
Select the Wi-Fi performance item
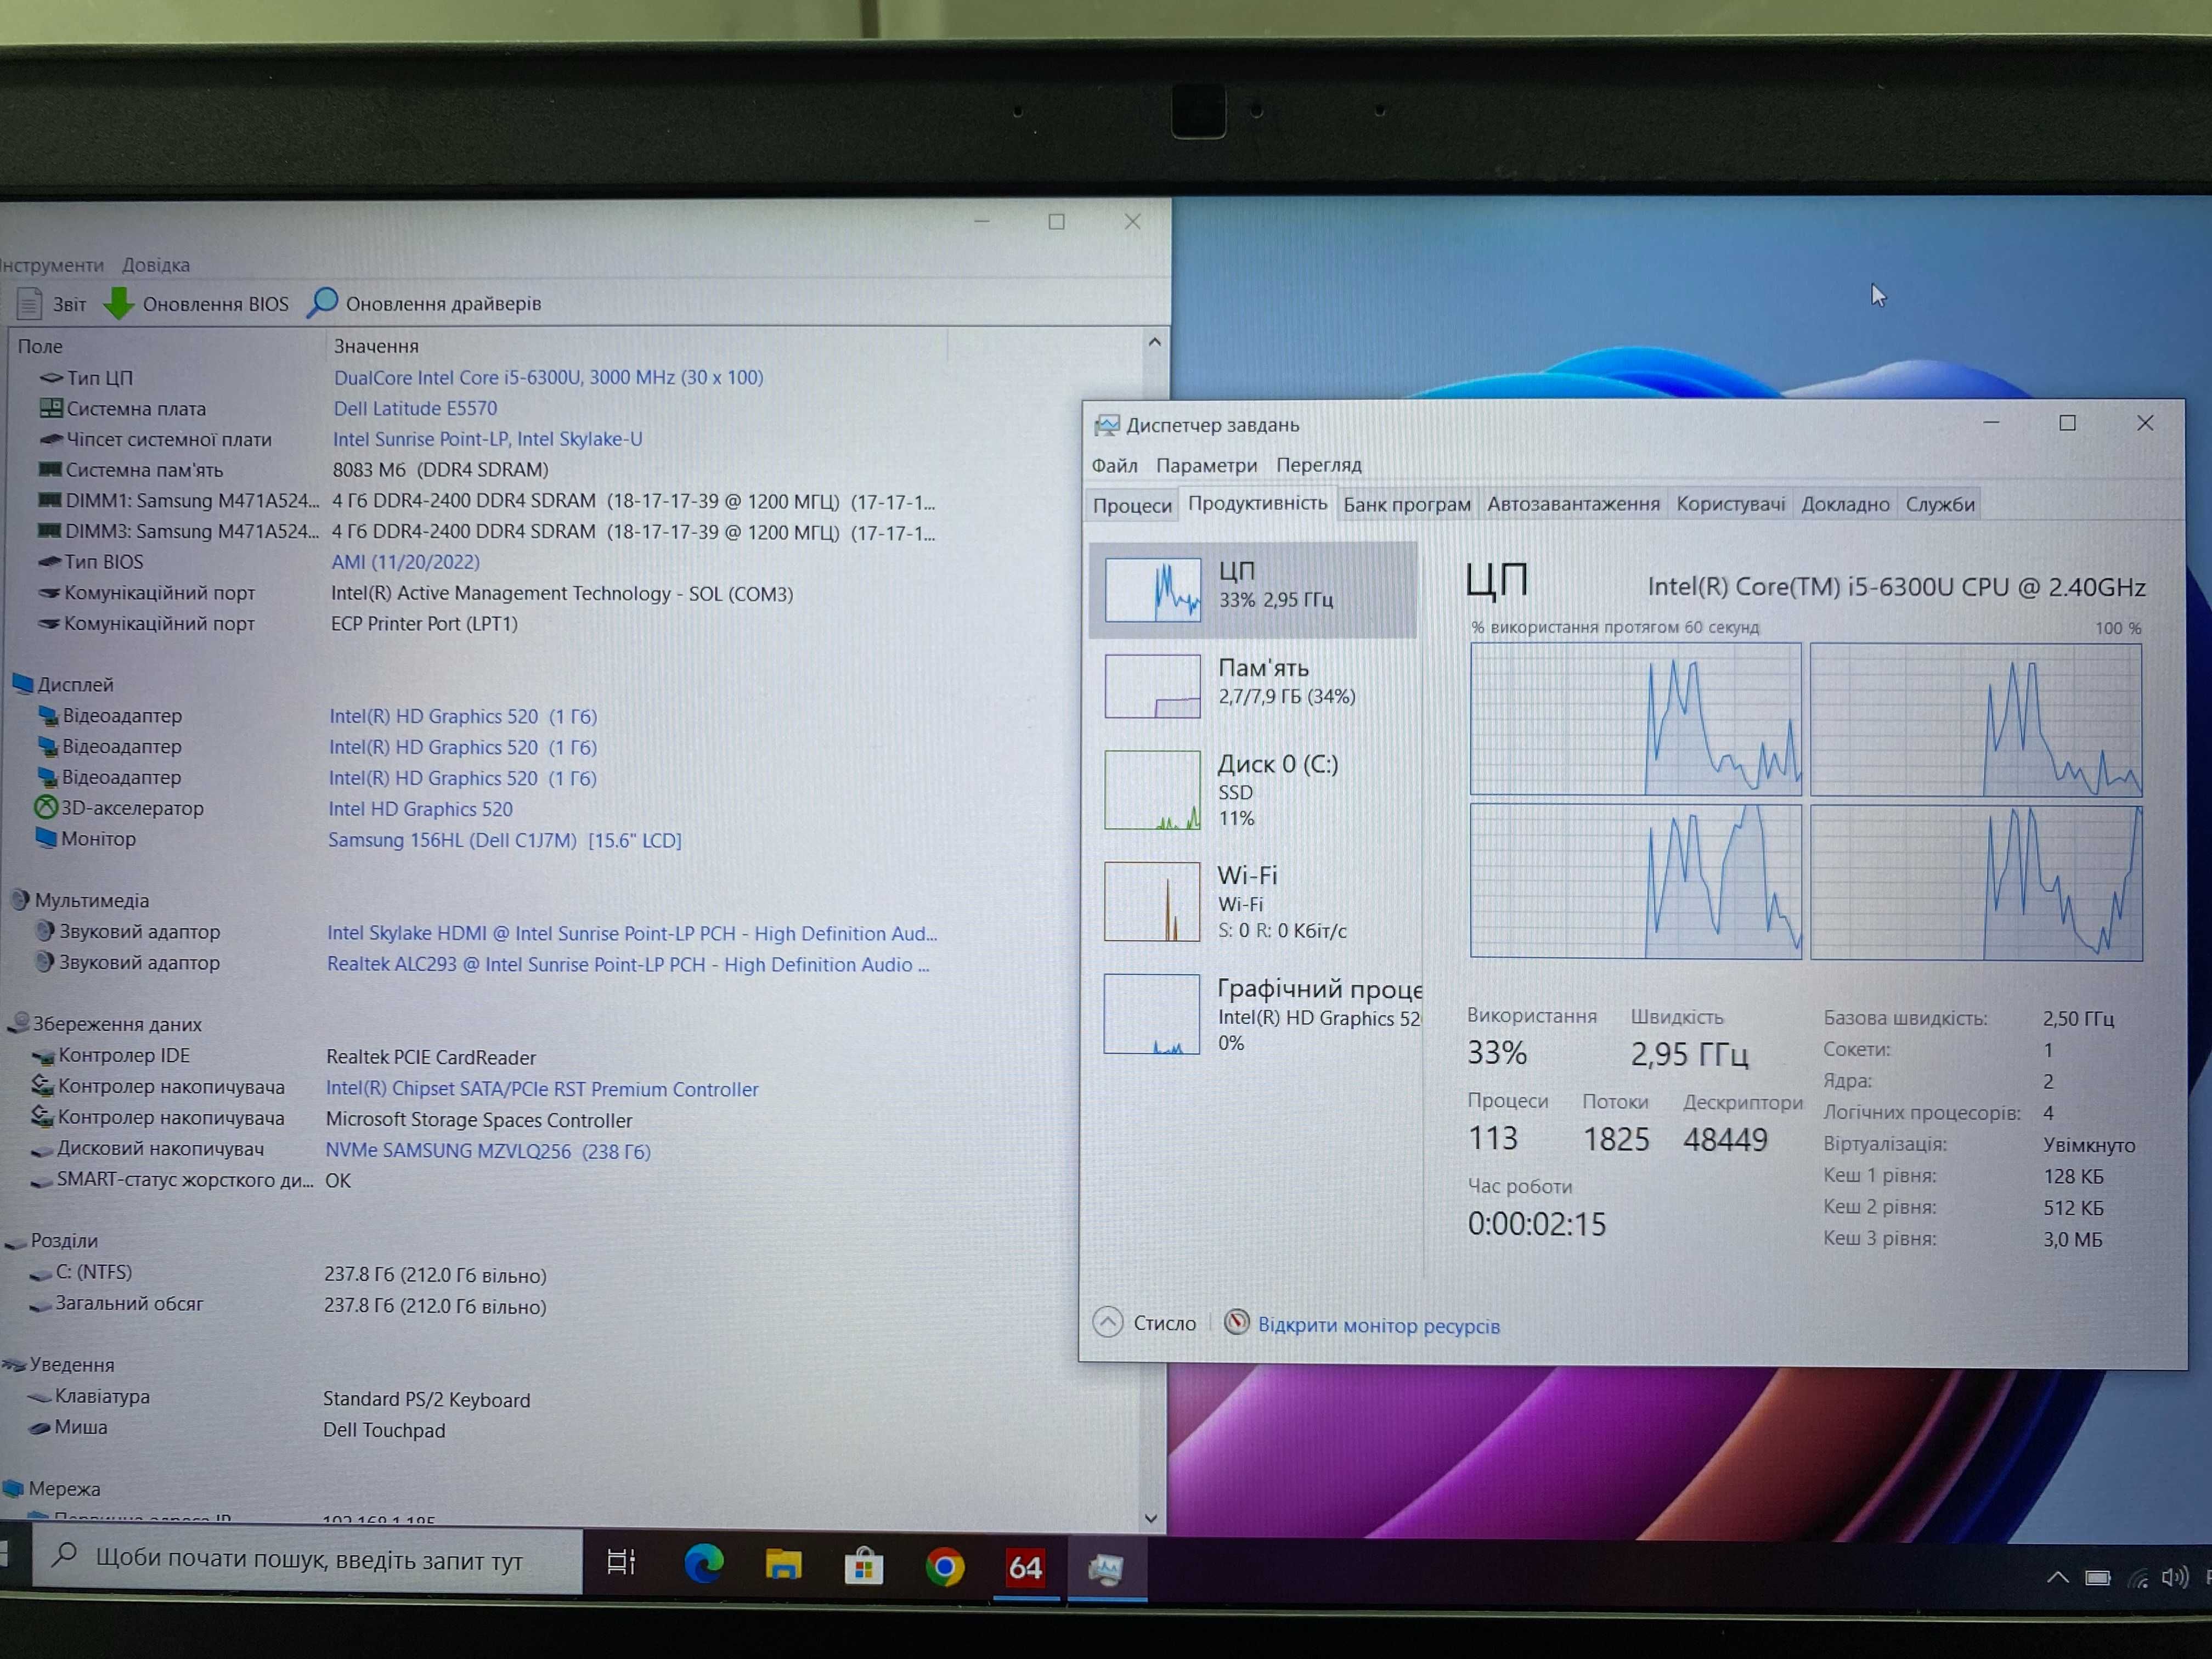pyautogui.click(x=1254, y=902)
